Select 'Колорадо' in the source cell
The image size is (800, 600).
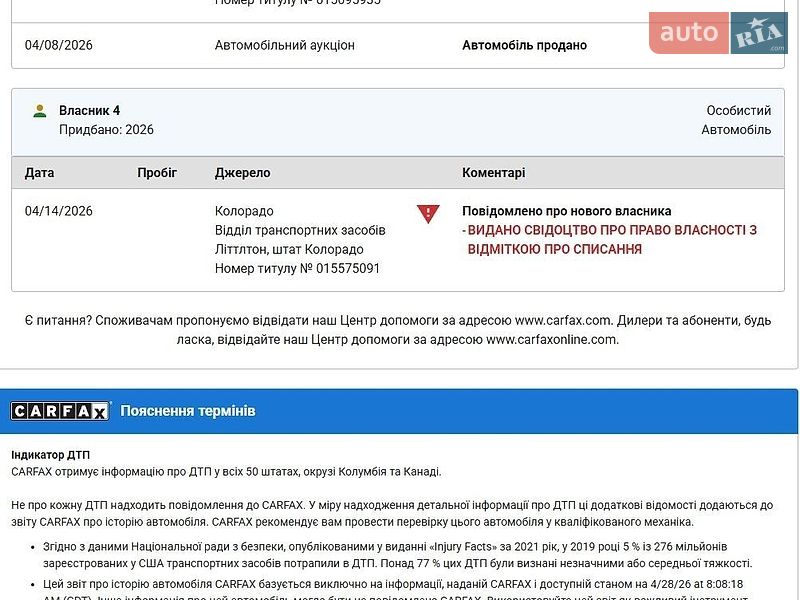pyautogui.click(x=244, y=211)
